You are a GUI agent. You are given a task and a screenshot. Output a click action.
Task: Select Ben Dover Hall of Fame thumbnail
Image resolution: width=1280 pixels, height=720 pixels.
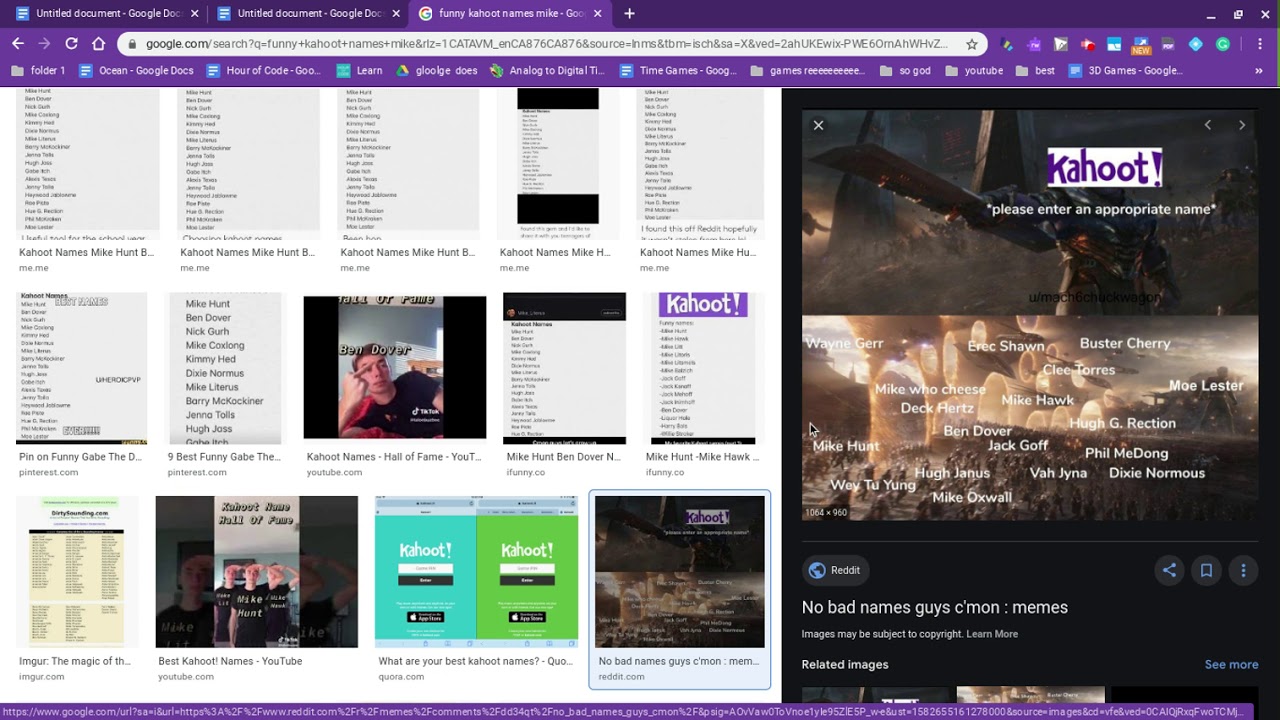point(395,367)
